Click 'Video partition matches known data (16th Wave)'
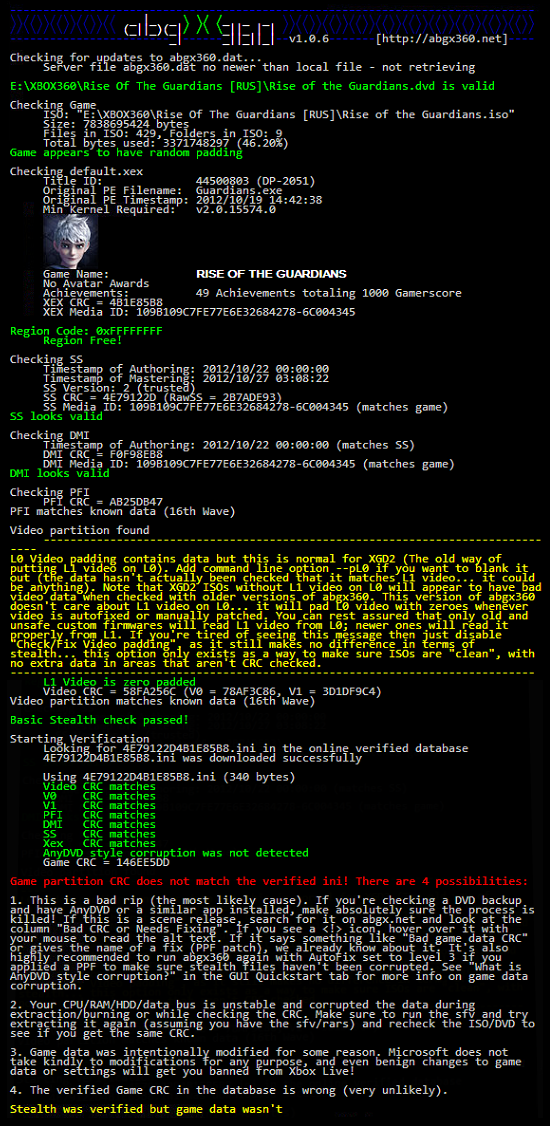Viewport: 550px width, 1126px height. tap(162, 700)
